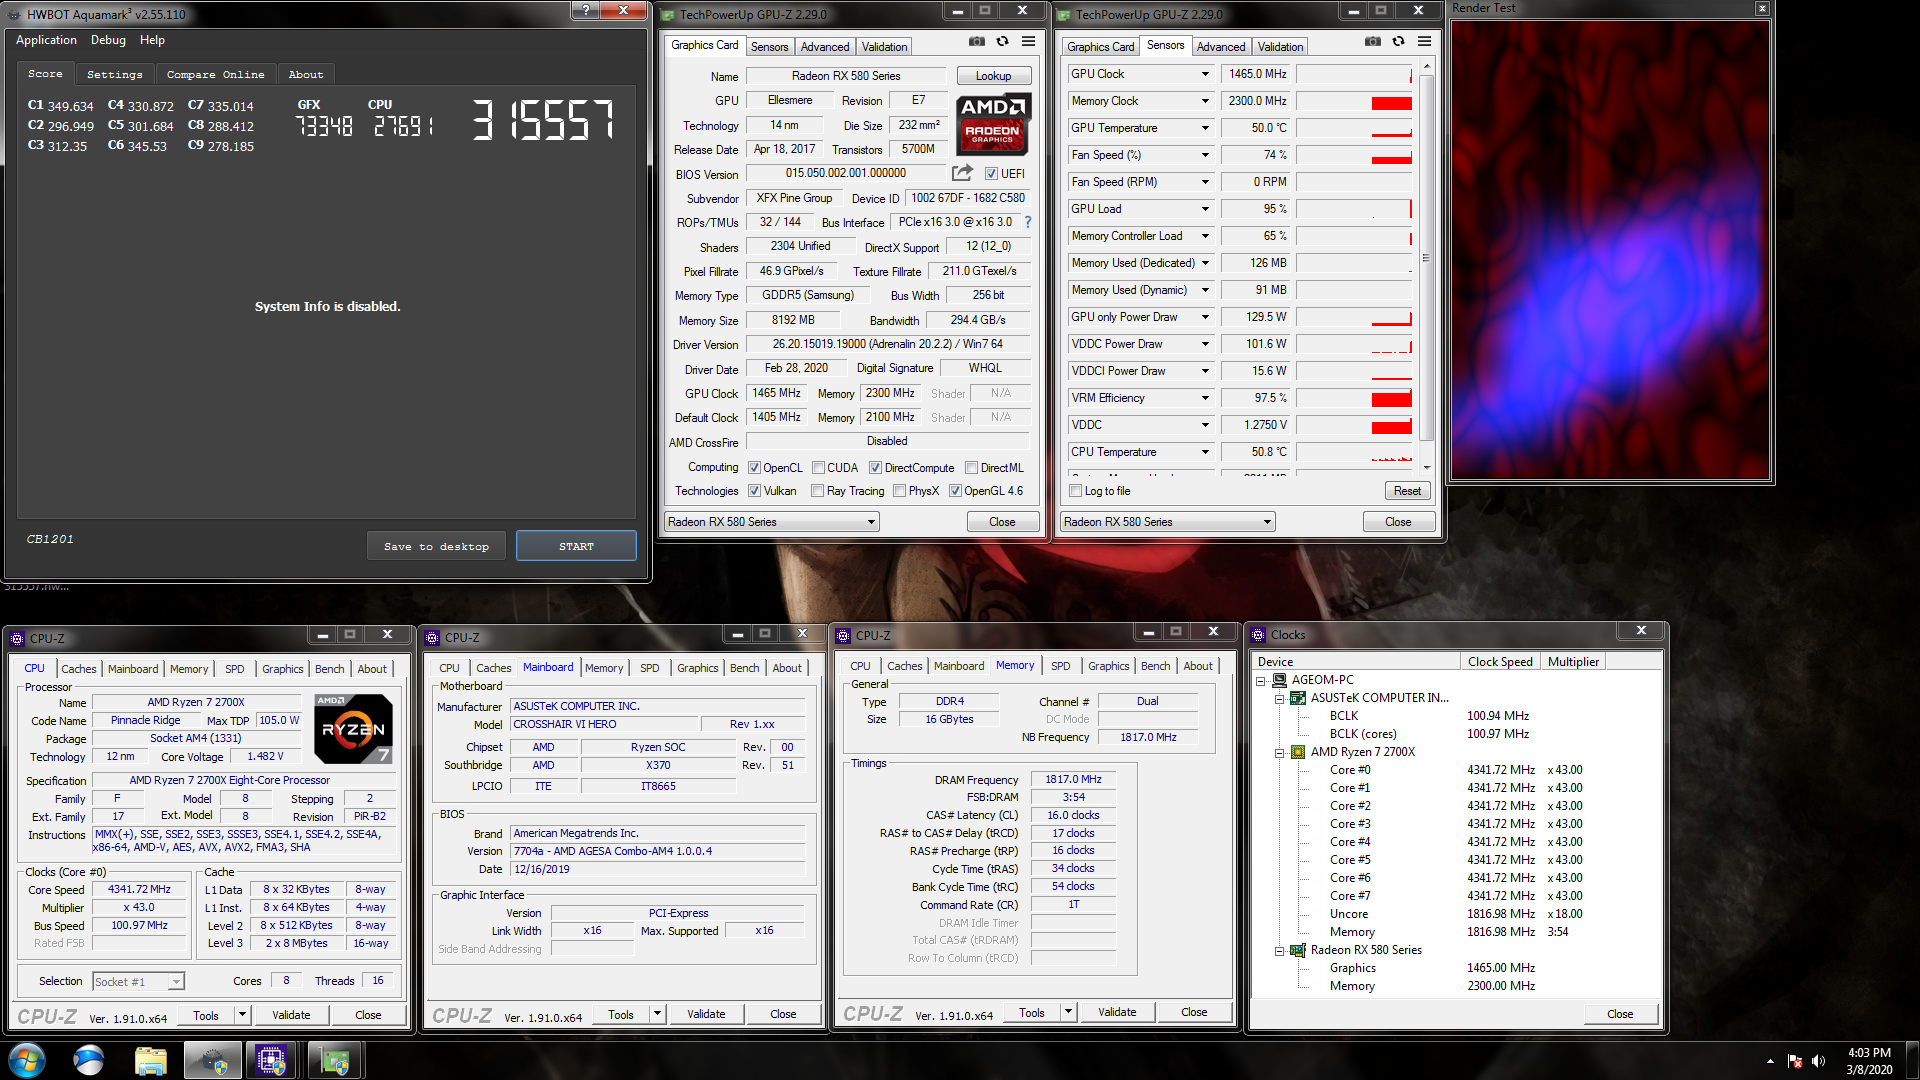Switch to SPD tab in CPU-Z Memory window
The image size is (1920, 1080).
(x=1060, y=666)
